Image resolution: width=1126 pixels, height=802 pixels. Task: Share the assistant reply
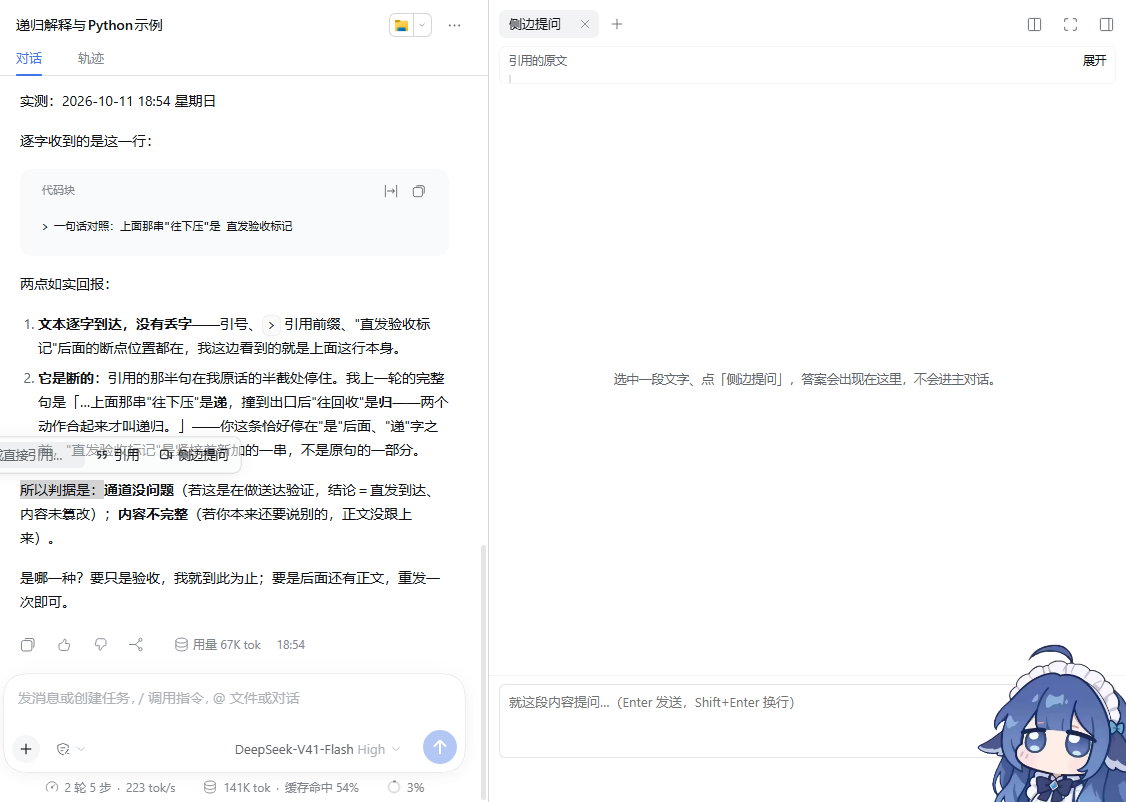click(136, 645)
